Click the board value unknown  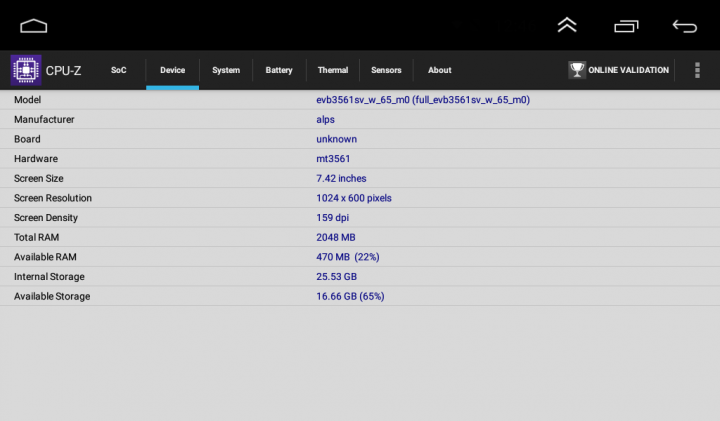pyautogui.click(x=337, y=139)
